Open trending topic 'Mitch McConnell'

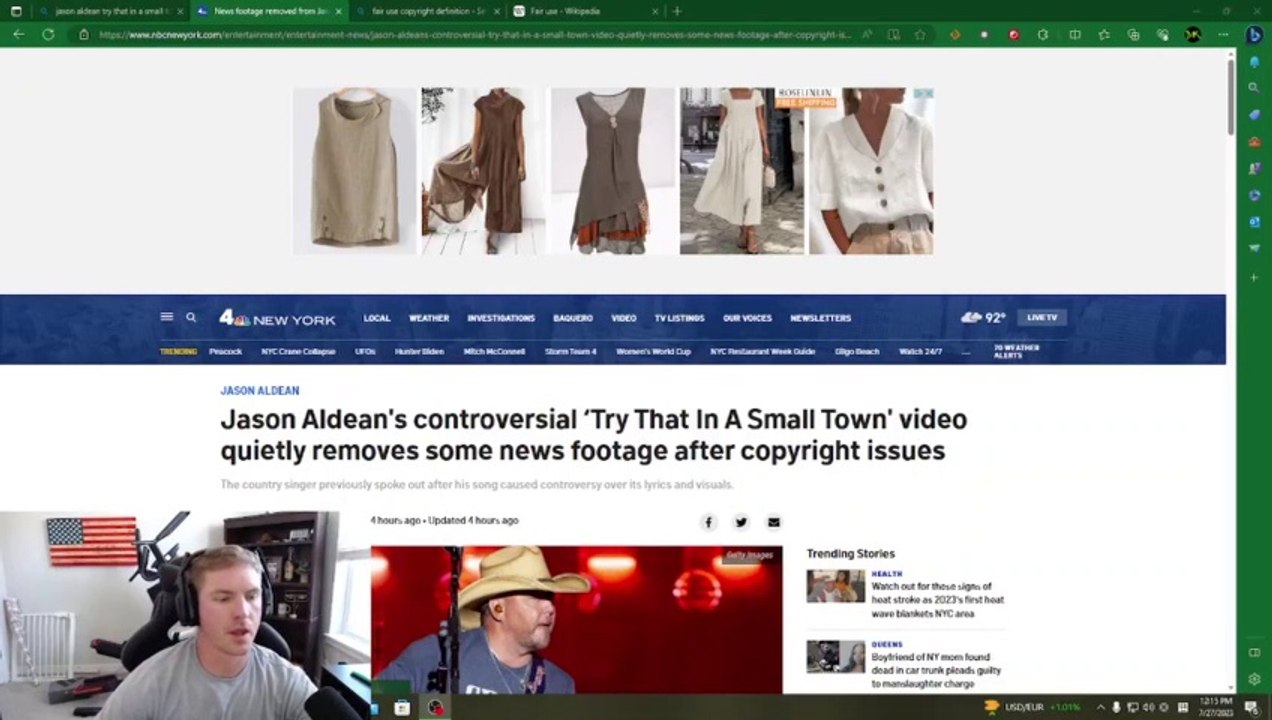[x=494, y=352]
